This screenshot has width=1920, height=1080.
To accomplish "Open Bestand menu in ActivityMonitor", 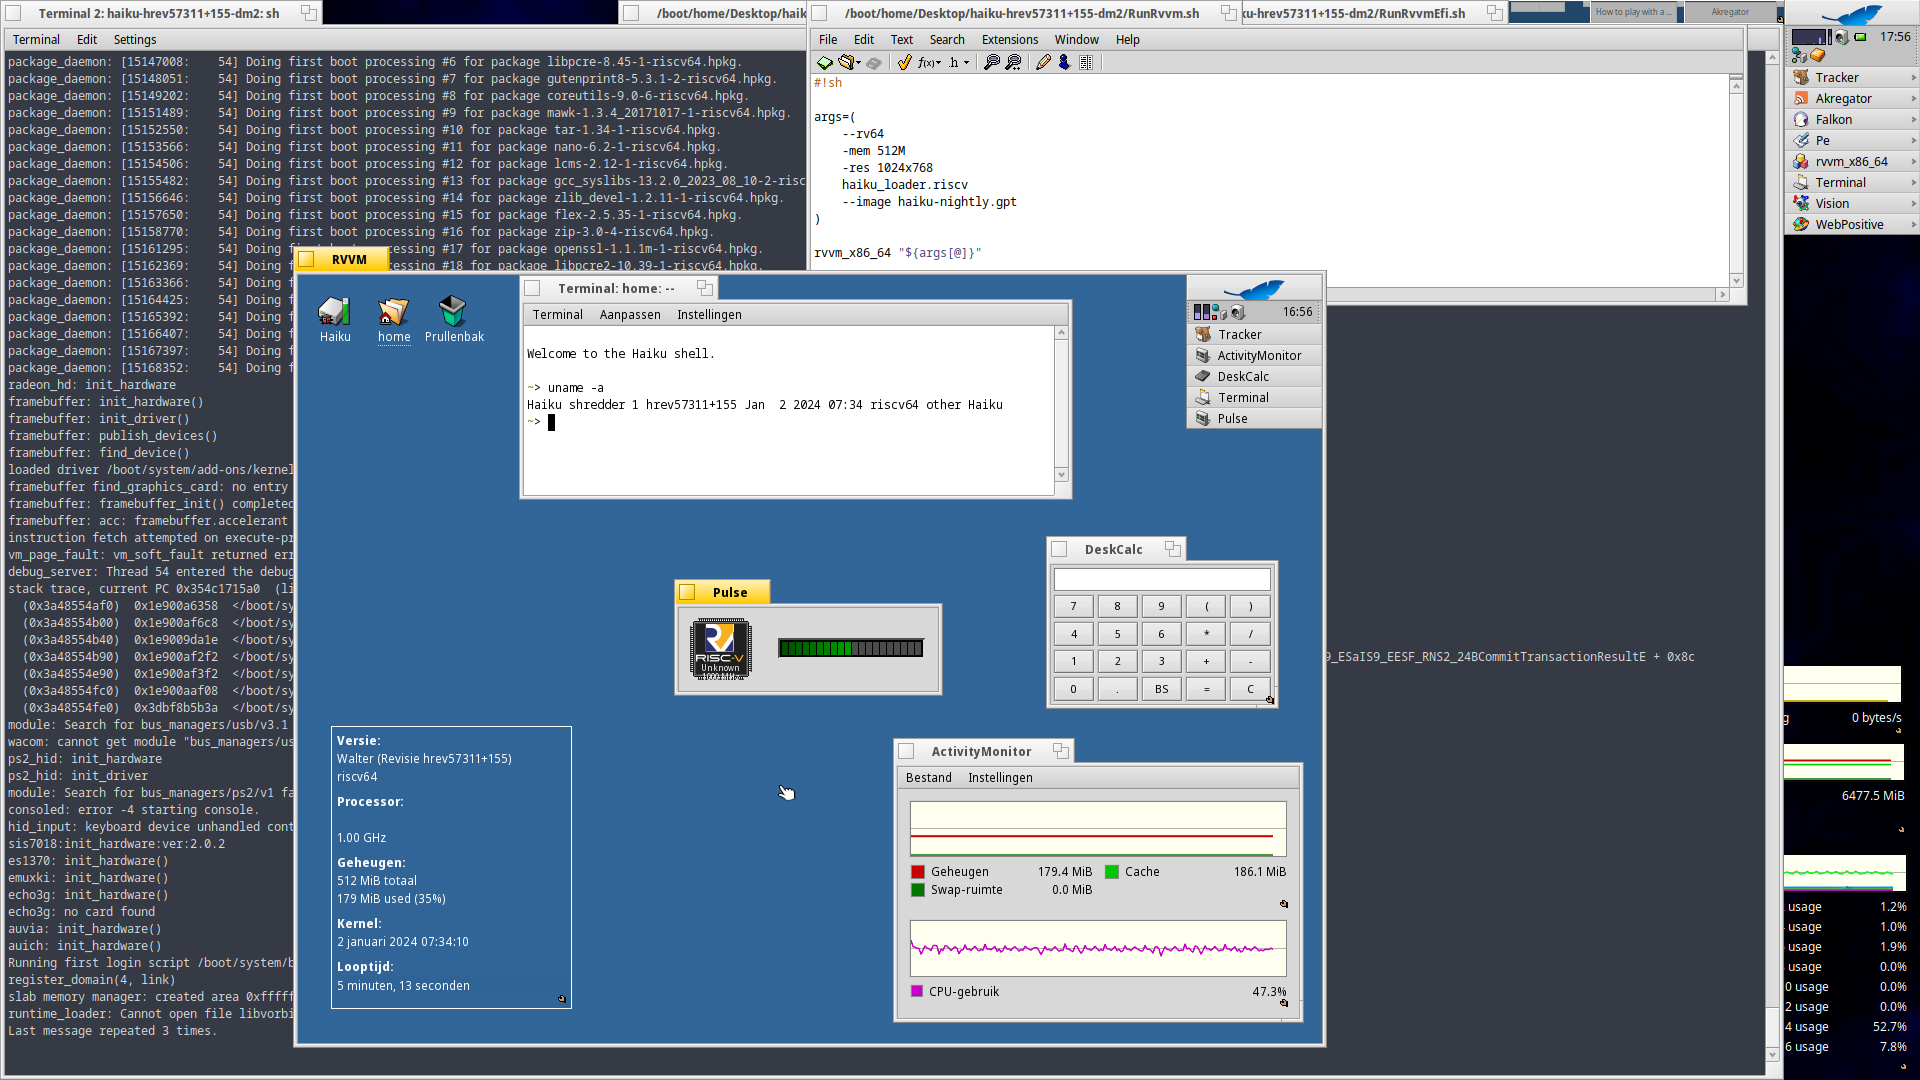I will coord(929,778).
